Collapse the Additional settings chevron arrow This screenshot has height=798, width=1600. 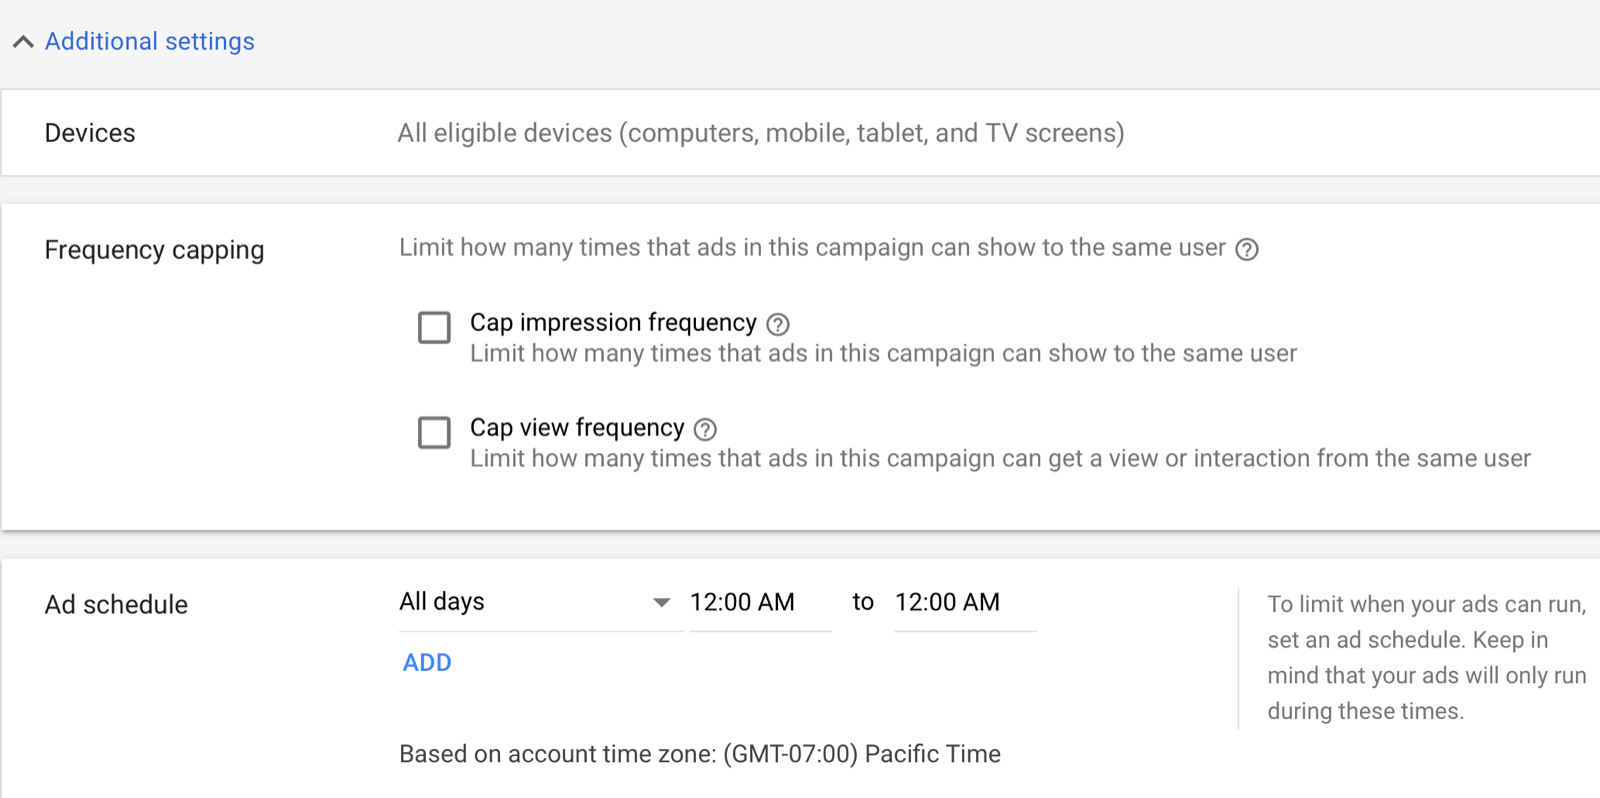[23, 42]
